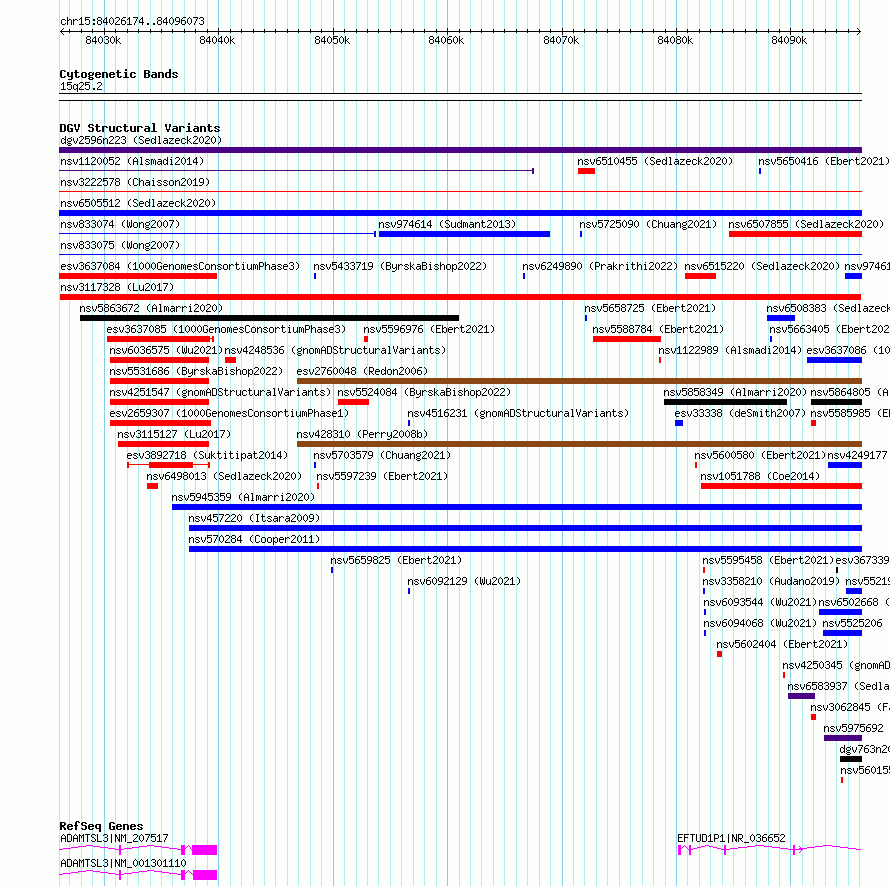890x886 pixels.
Task: Open nsv4251547 (gnomADStructuralVariants) label
Action: click(220, 392)
